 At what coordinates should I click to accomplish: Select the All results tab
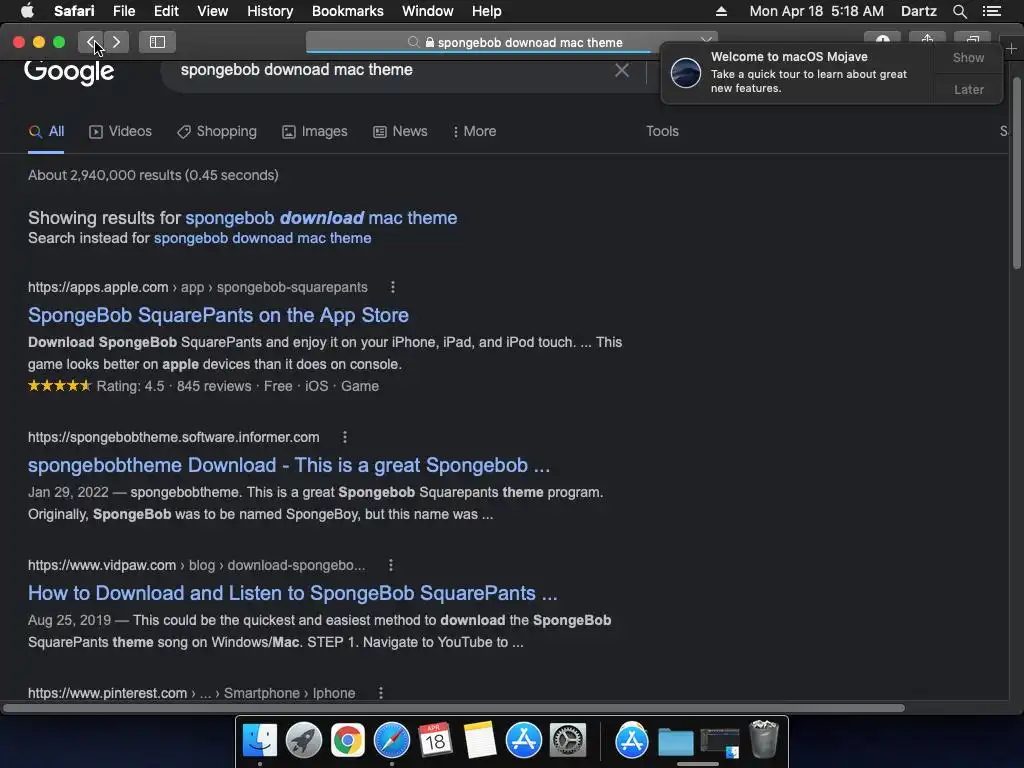(x=46, y=131)
